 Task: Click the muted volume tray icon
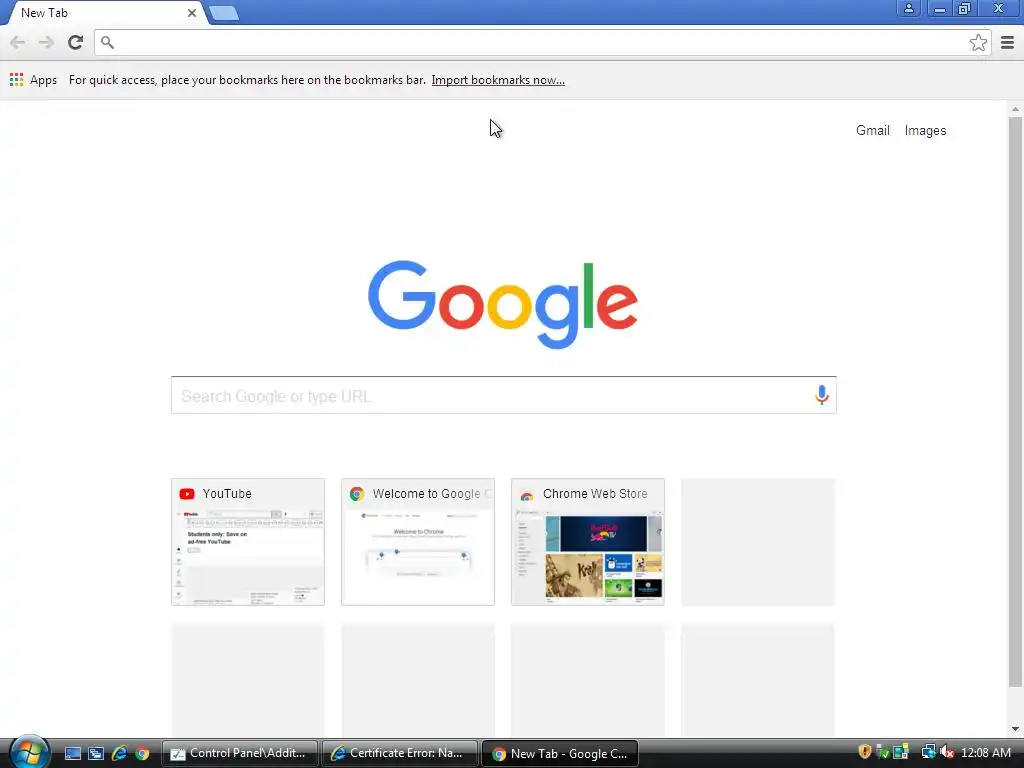pyautogui.click(x=947, y=752)
